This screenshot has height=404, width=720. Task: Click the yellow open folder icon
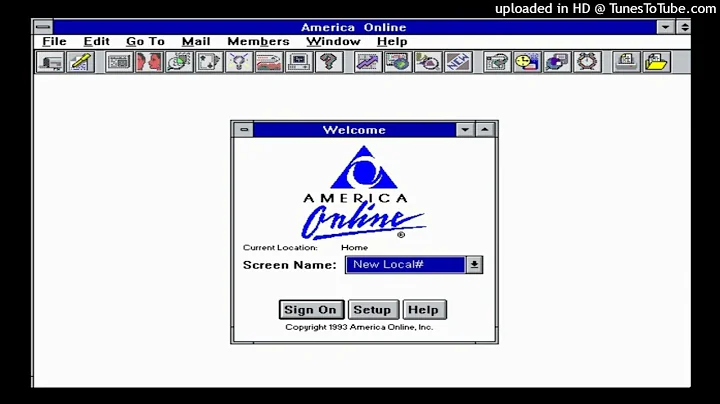tap(656, 62)
